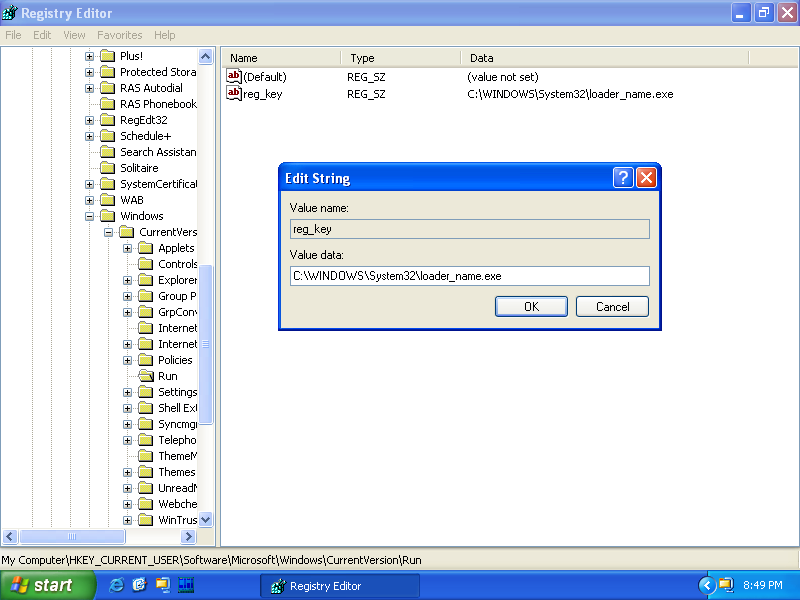
Task: Click the Themes folder icon
Action: 146,472
